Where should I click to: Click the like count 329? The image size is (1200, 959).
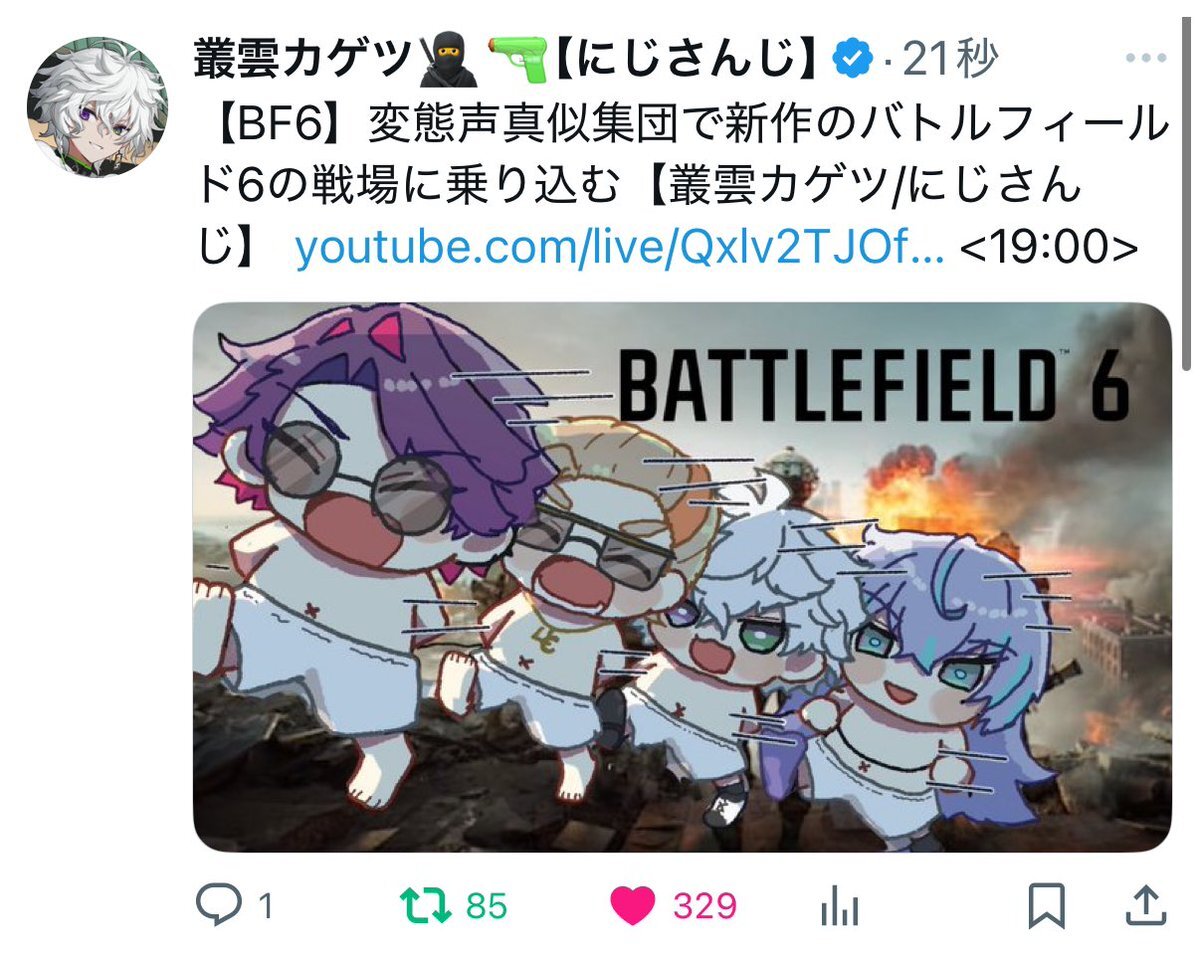click(704, 907)
